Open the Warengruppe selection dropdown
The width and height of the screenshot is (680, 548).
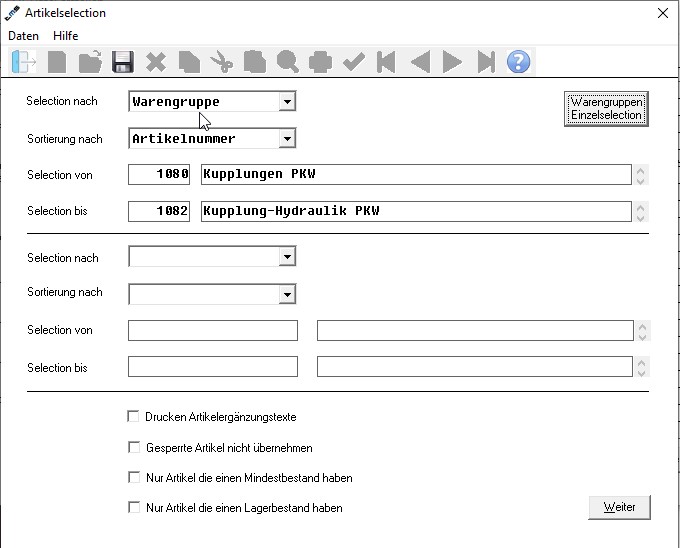[287, 102]
